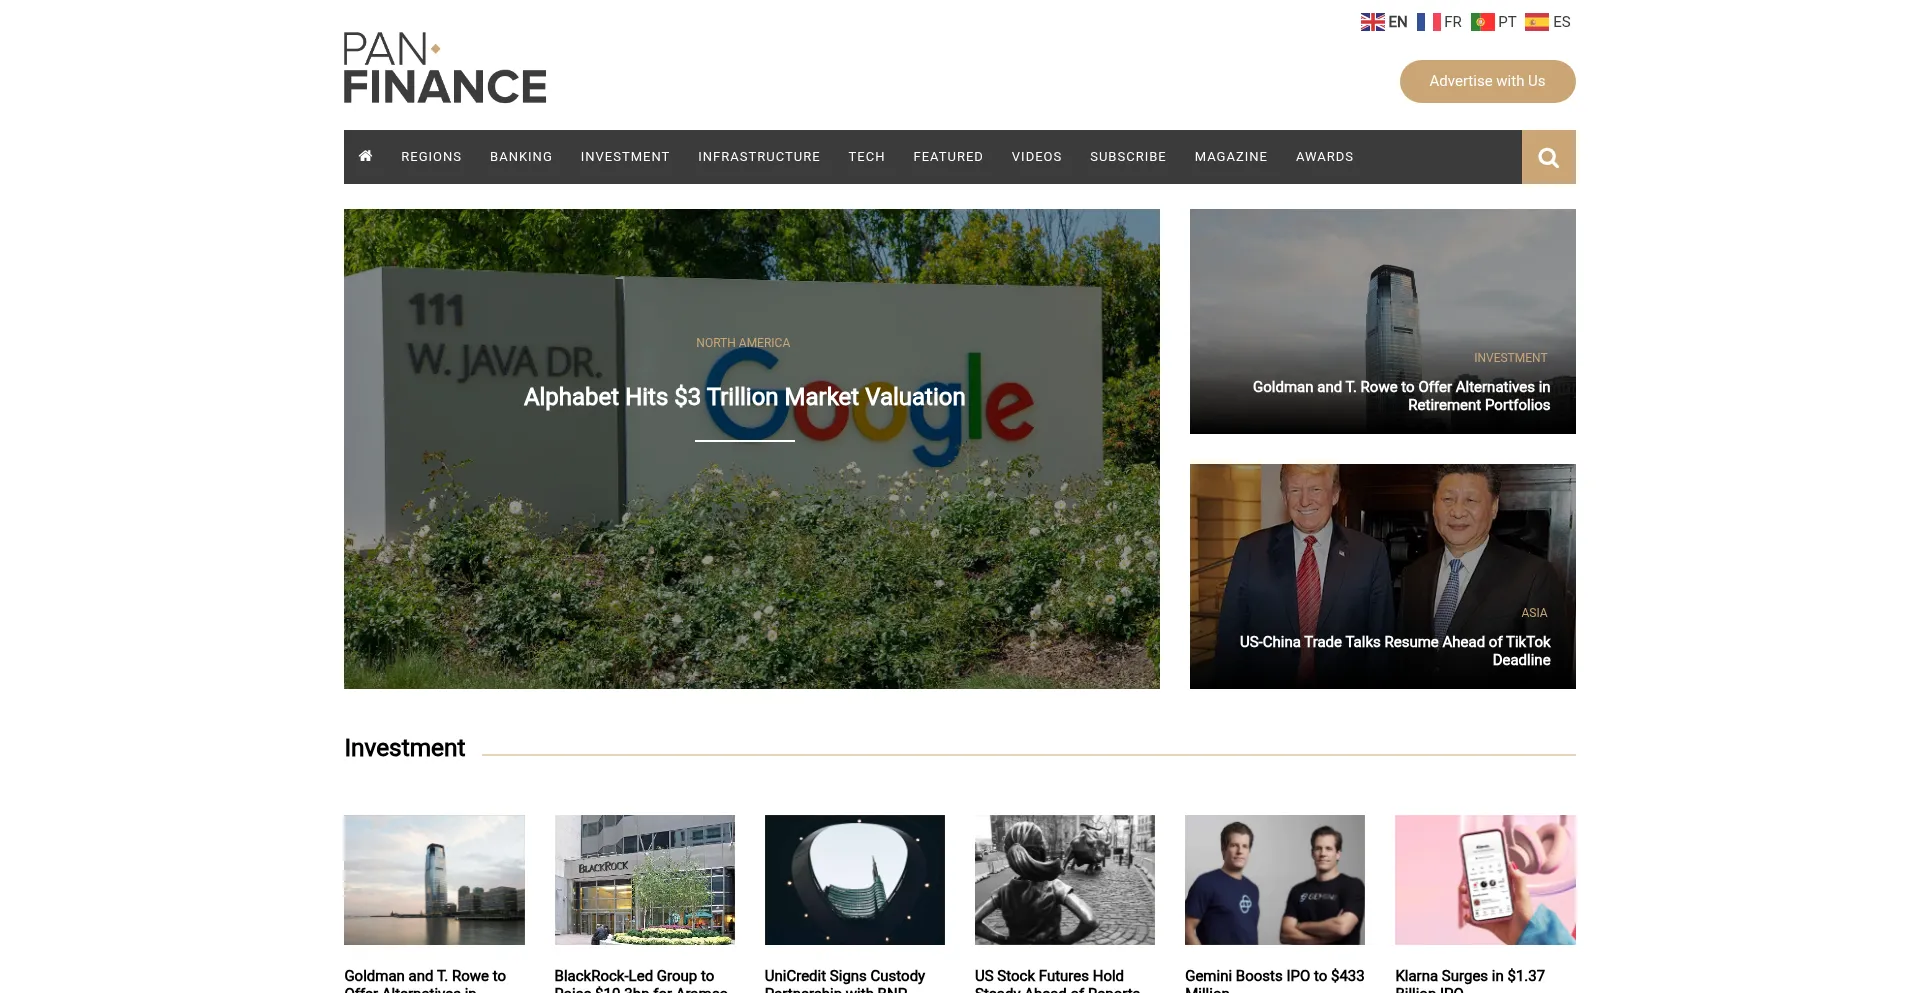The width and height of the screenshot is (1920, 993).
Task: Go to Investment in the navigation bar
Action: point(625,157)
